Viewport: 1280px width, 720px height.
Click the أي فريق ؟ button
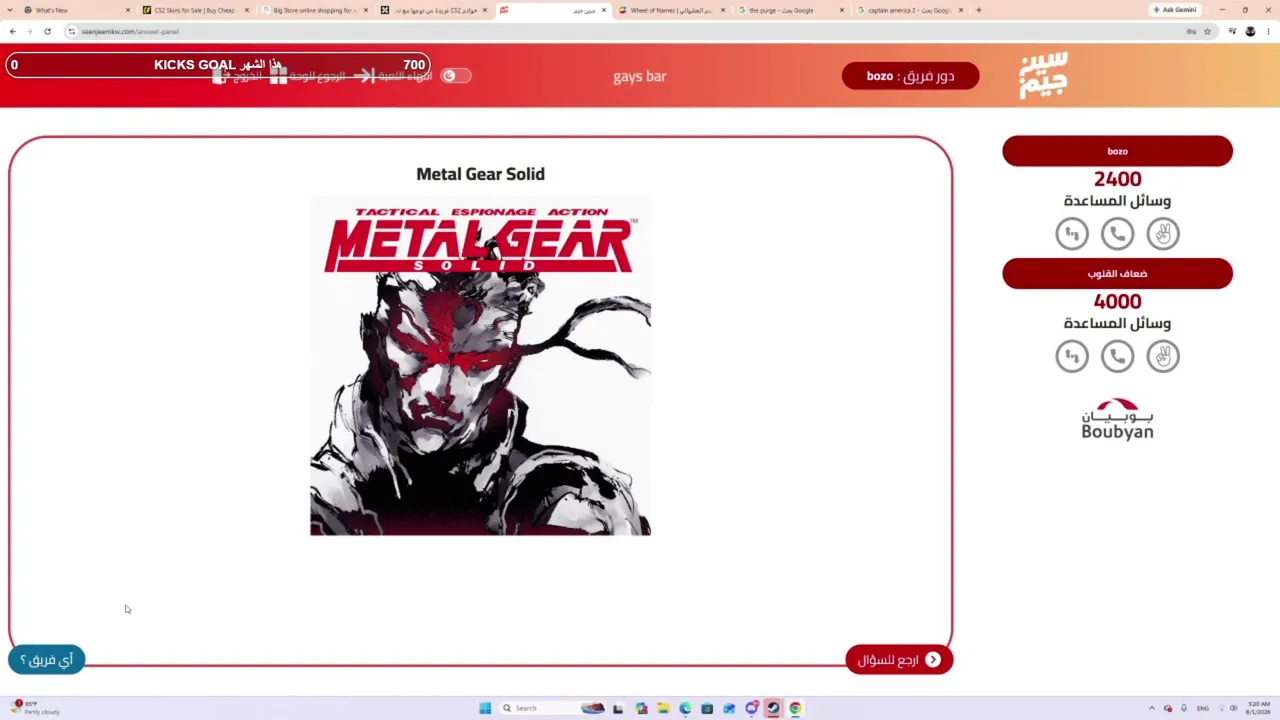point(47,660)
